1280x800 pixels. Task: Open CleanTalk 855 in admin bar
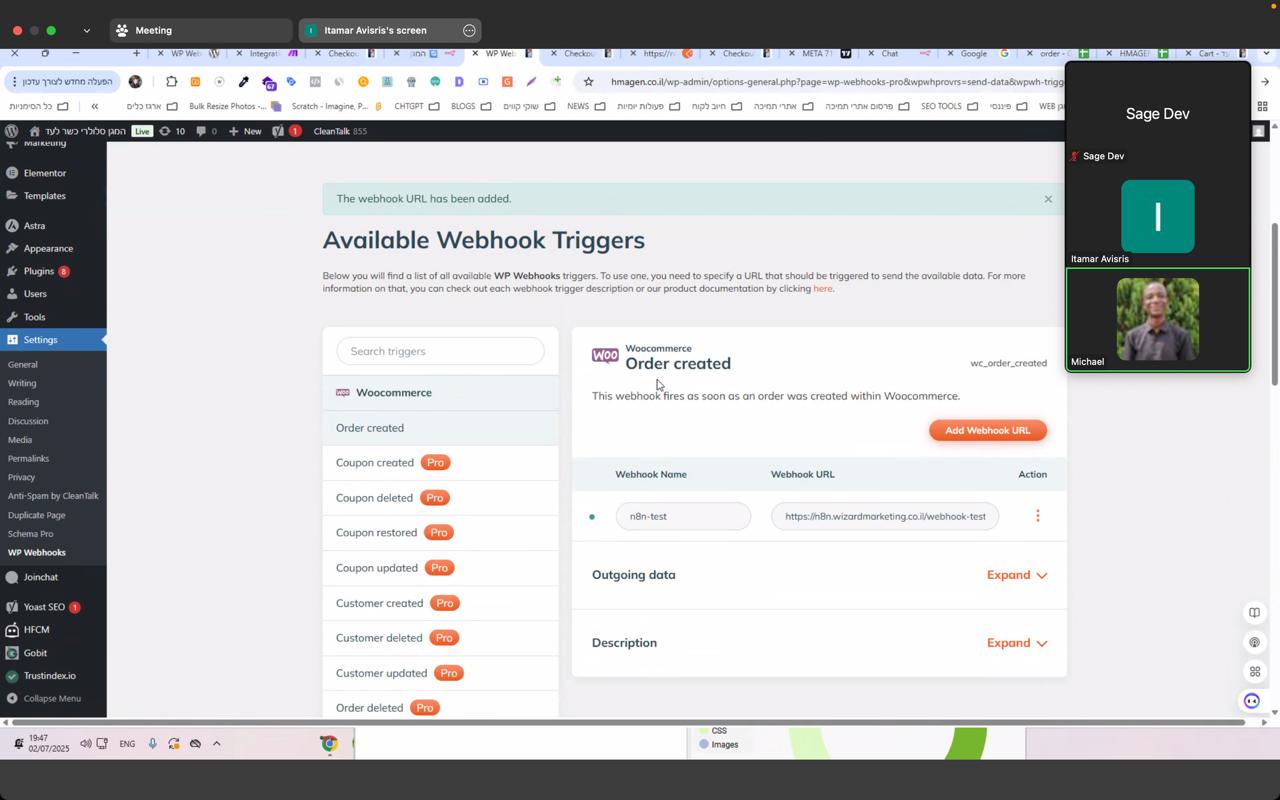[340, 131]
